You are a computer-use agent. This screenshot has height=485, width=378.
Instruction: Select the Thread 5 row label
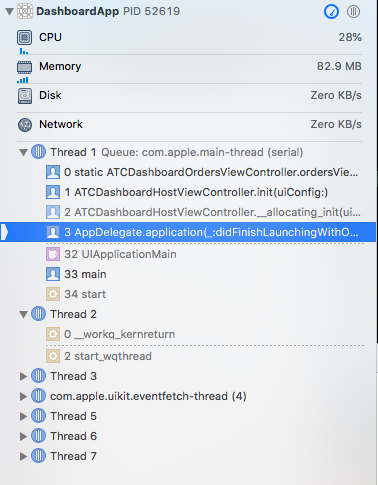click(x=73, y=416)
